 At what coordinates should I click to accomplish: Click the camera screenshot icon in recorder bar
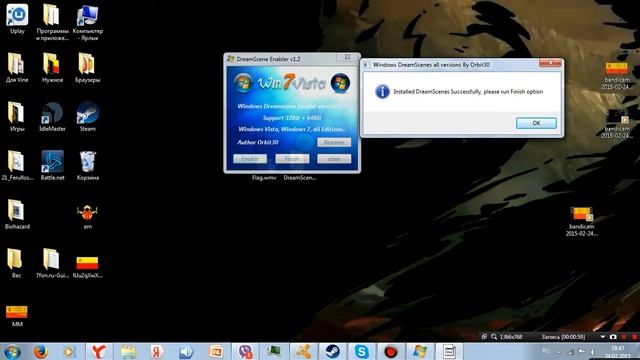(x=613, y=337)
